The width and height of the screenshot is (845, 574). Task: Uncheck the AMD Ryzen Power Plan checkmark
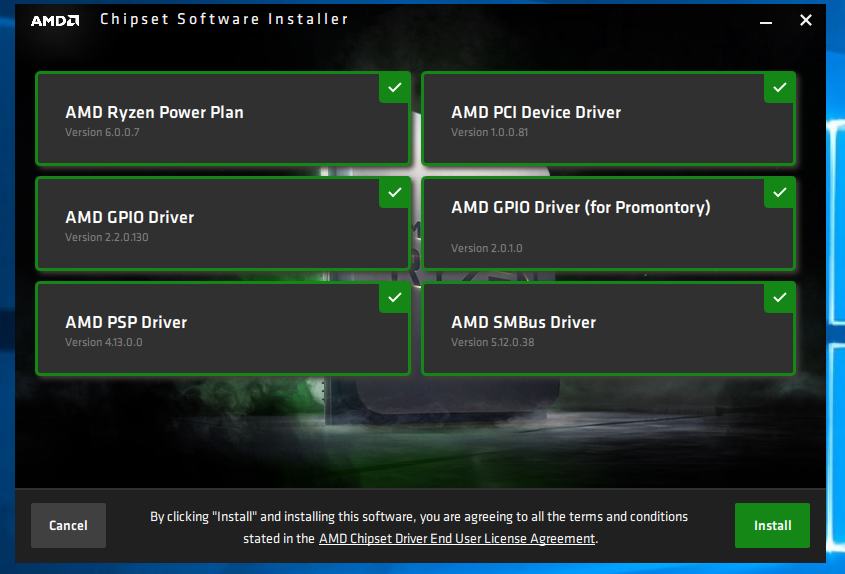coord(394,88)
